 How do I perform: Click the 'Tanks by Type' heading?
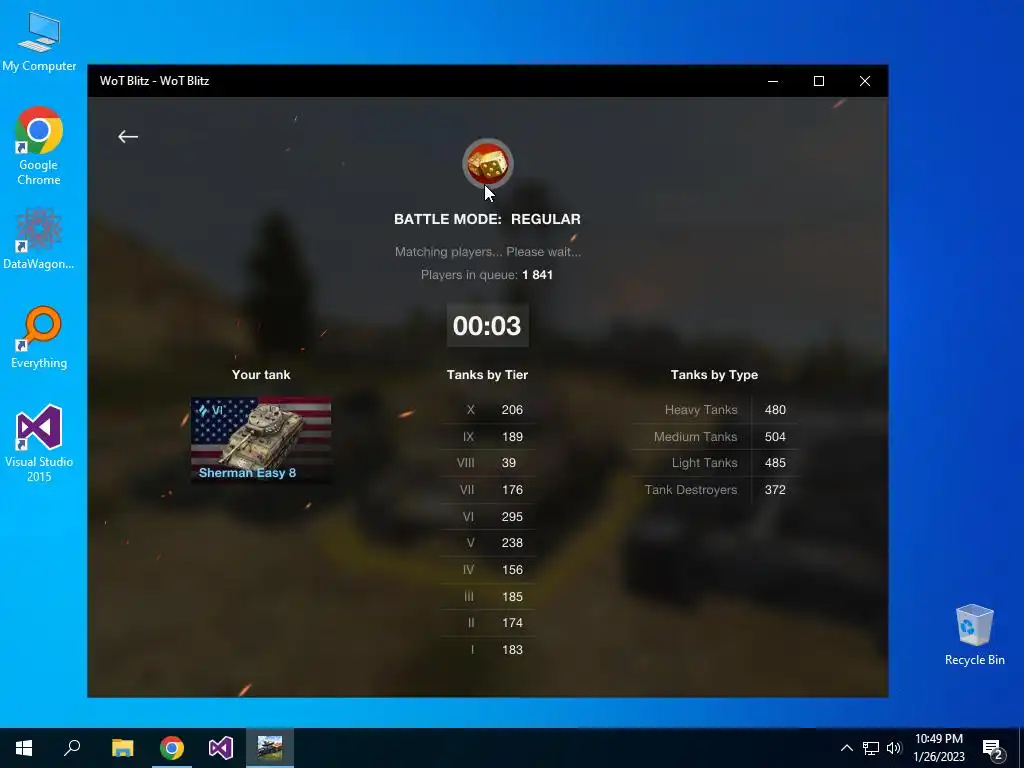pyautogui.click(x=714, y=375)
